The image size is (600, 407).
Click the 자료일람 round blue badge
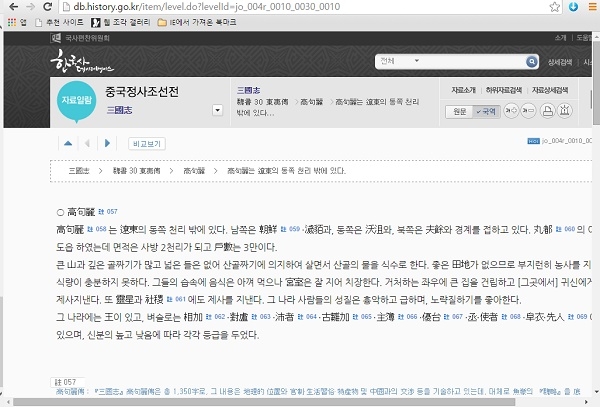(76, 101)
